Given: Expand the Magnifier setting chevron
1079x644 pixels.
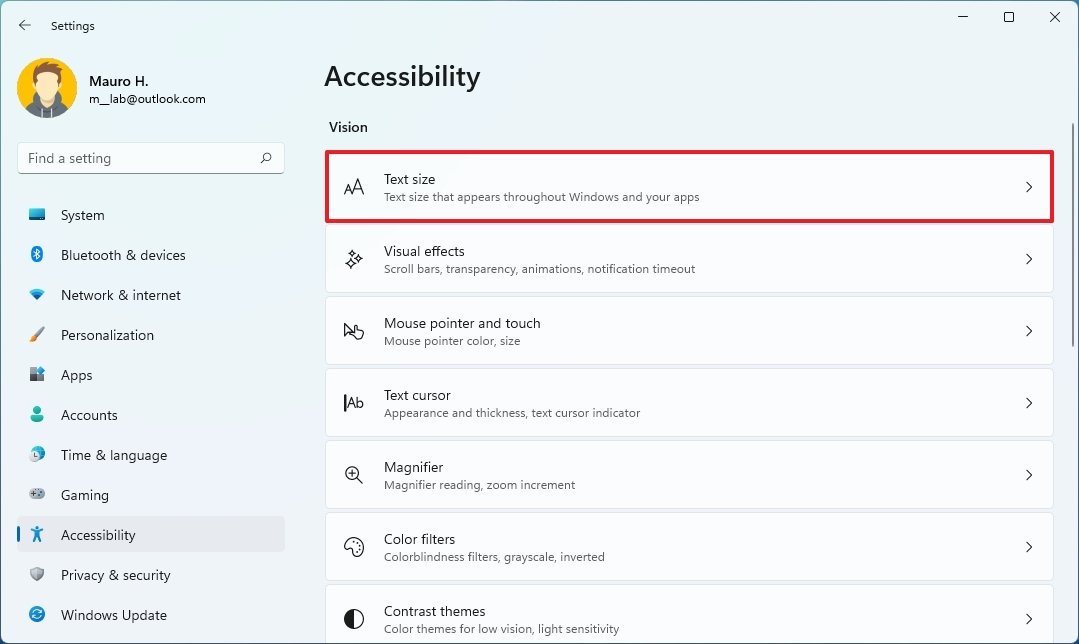Looking at the screenshot, I should [x=1029, y=475].
